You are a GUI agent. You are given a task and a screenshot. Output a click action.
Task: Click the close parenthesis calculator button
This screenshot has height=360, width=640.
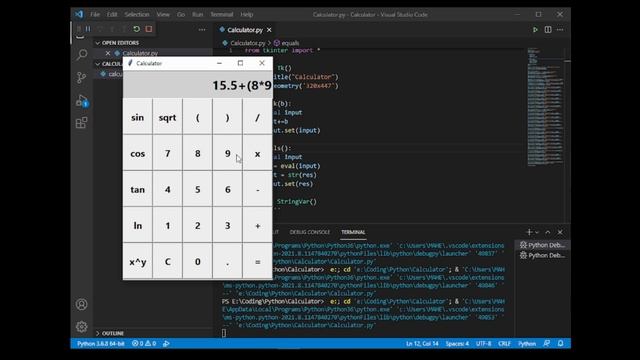pos(227,118)
